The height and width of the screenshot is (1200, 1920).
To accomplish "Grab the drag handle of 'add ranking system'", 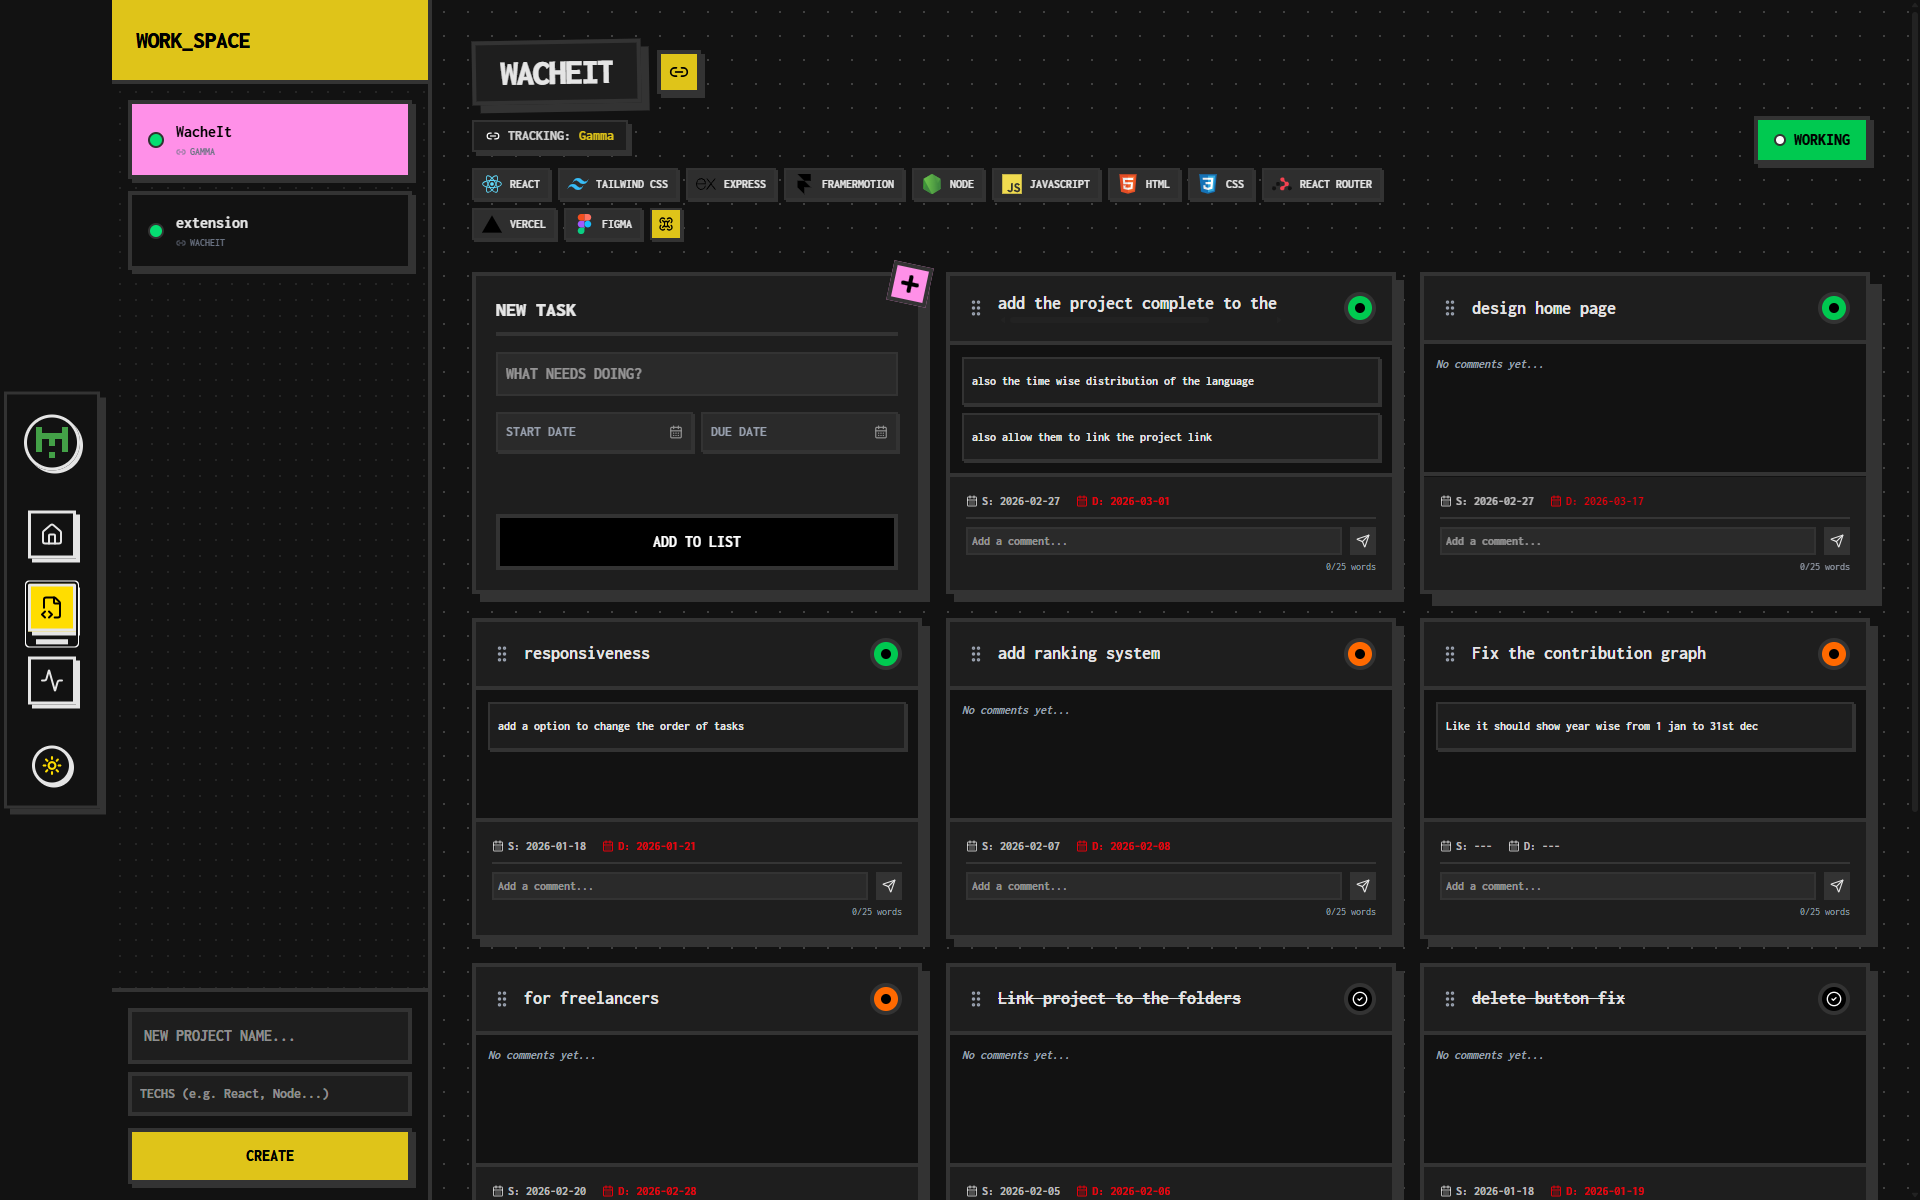I will point(976,654).
